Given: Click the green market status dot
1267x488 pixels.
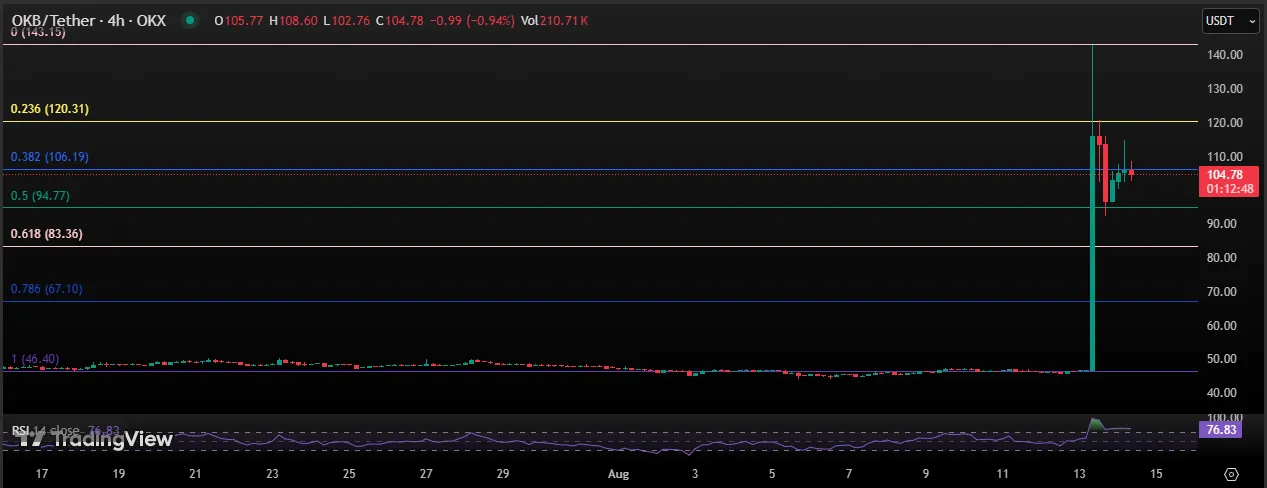Looking at the screenshot, I should 189,18.
